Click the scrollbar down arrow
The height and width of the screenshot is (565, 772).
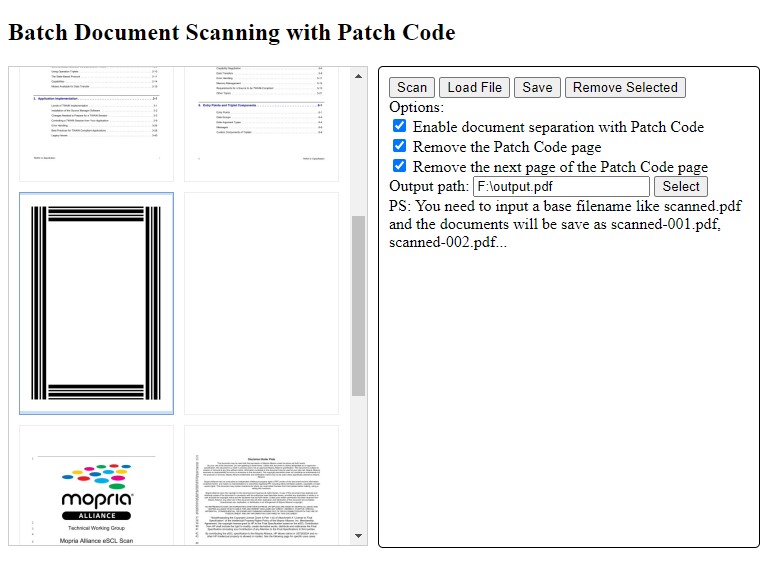pos(358,538)
